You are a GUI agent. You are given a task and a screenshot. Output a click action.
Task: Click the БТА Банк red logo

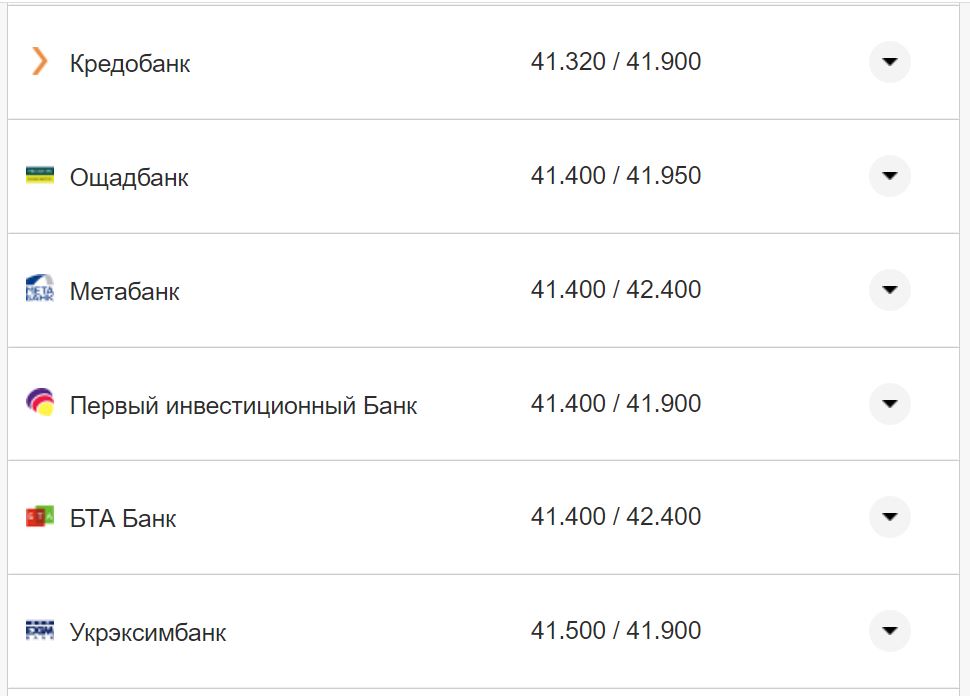[39, 517]
